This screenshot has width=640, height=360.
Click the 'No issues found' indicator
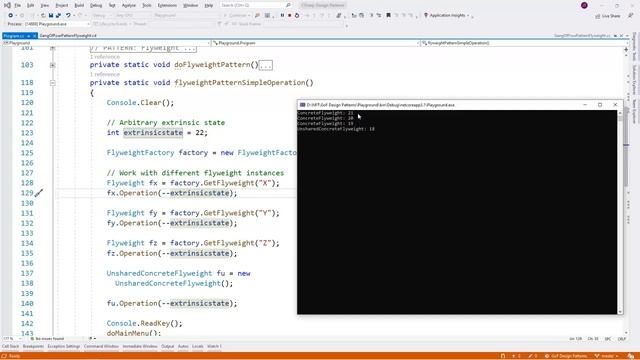[47, 339]
